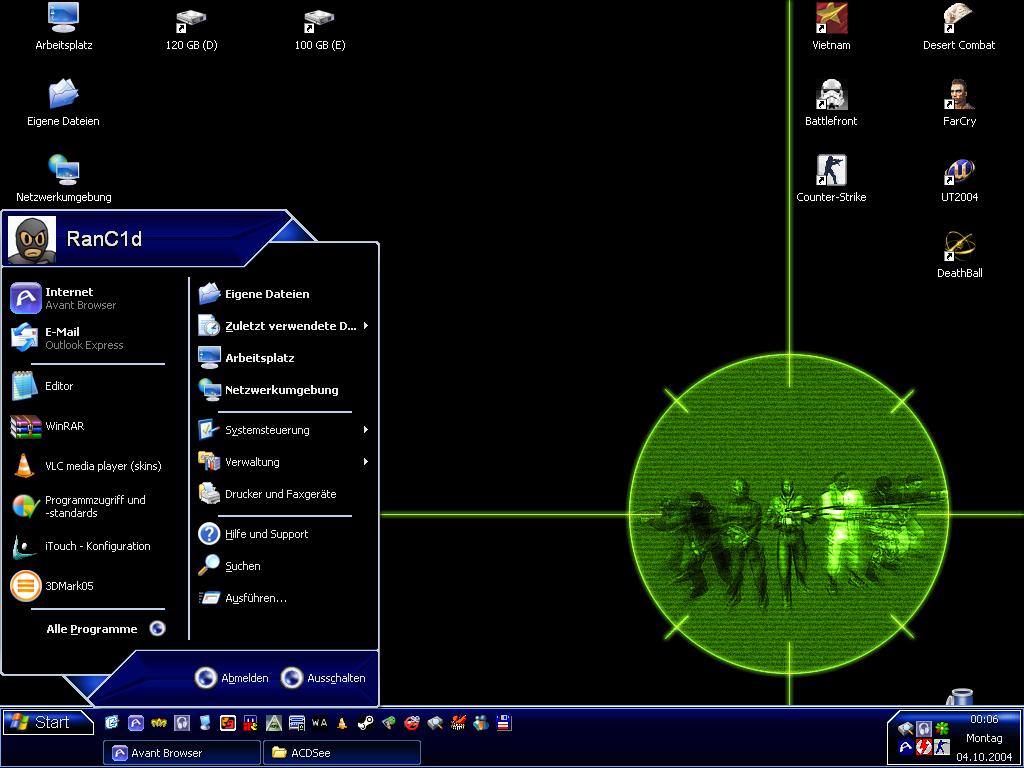This screenshot has height=768, width=1024.
Task: Expand the Verwaltung submenu arrow
Action: click(366, 462)
